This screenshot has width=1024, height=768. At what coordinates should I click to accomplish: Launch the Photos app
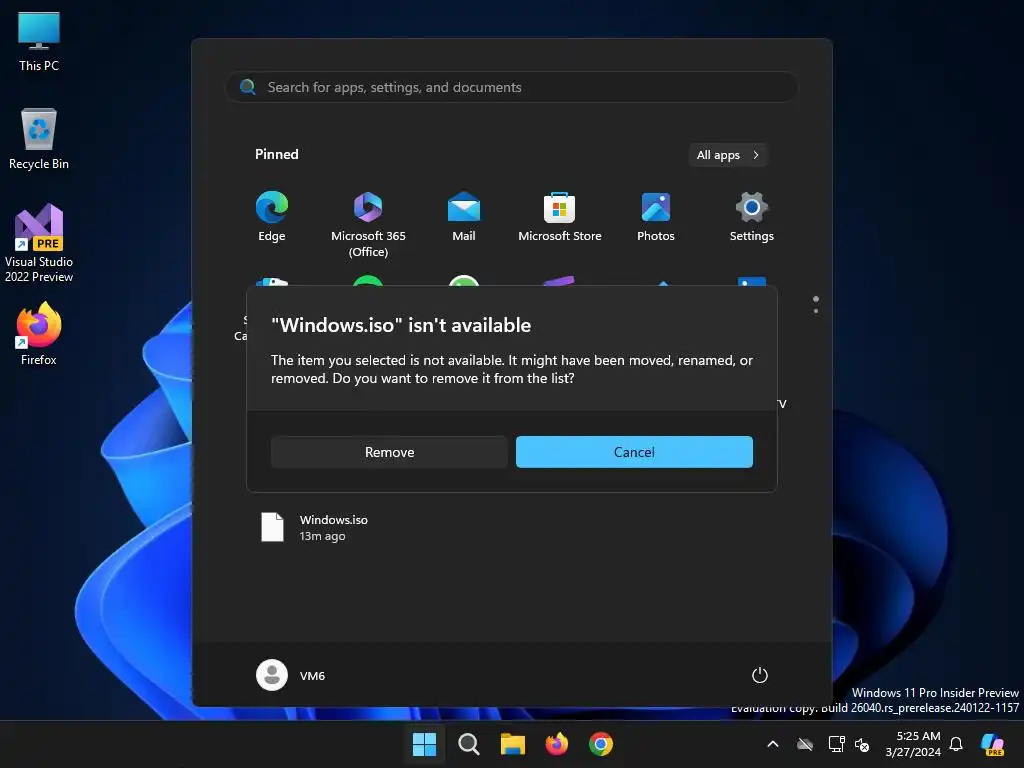(656, 217)
